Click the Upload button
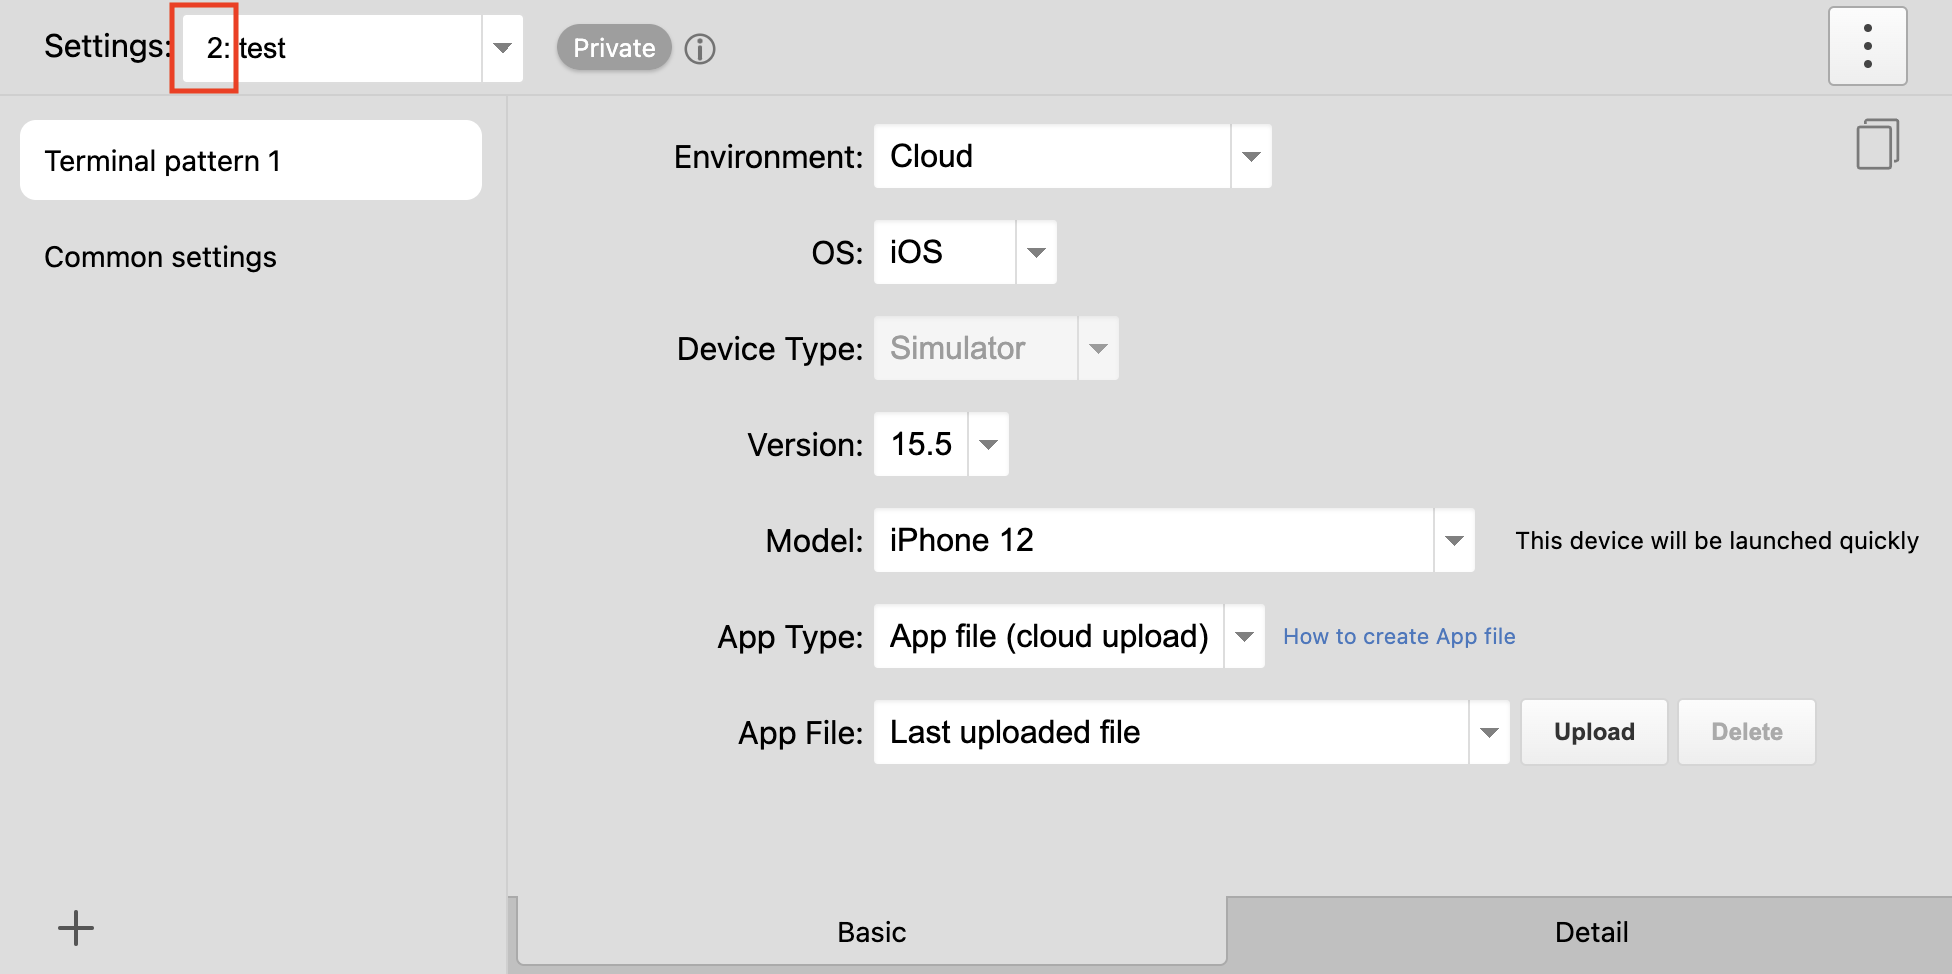Screen dimensions: 1952x974 1594,732
